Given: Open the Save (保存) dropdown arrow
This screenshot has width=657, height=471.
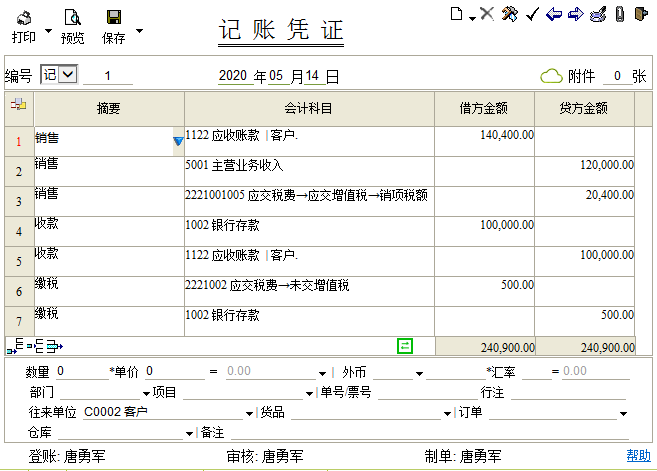Looking at the screenshot, I should click(140, 31).
